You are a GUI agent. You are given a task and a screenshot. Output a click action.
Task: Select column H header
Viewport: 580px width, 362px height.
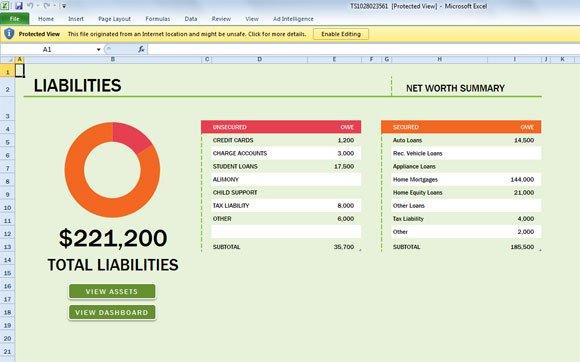(x=439, y=60)
